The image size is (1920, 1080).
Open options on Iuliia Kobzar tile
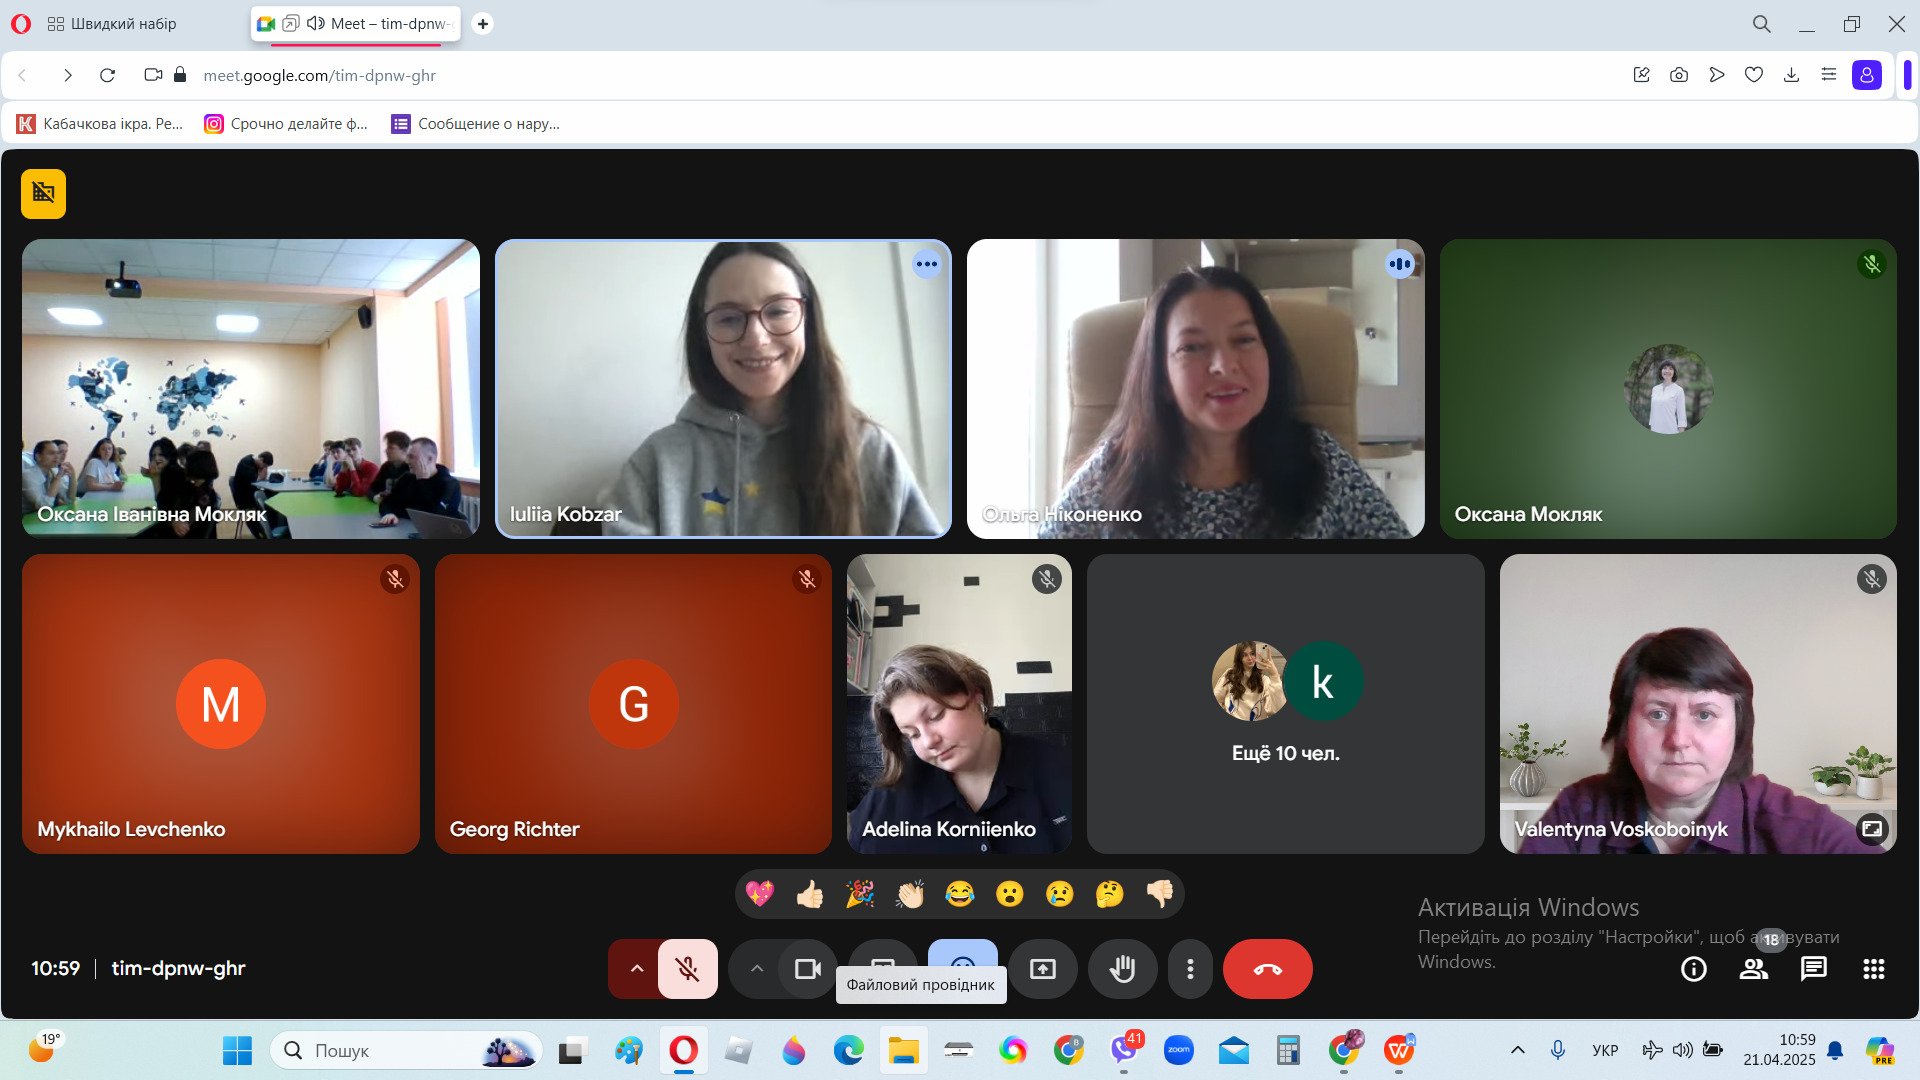[x=927, y=264]
